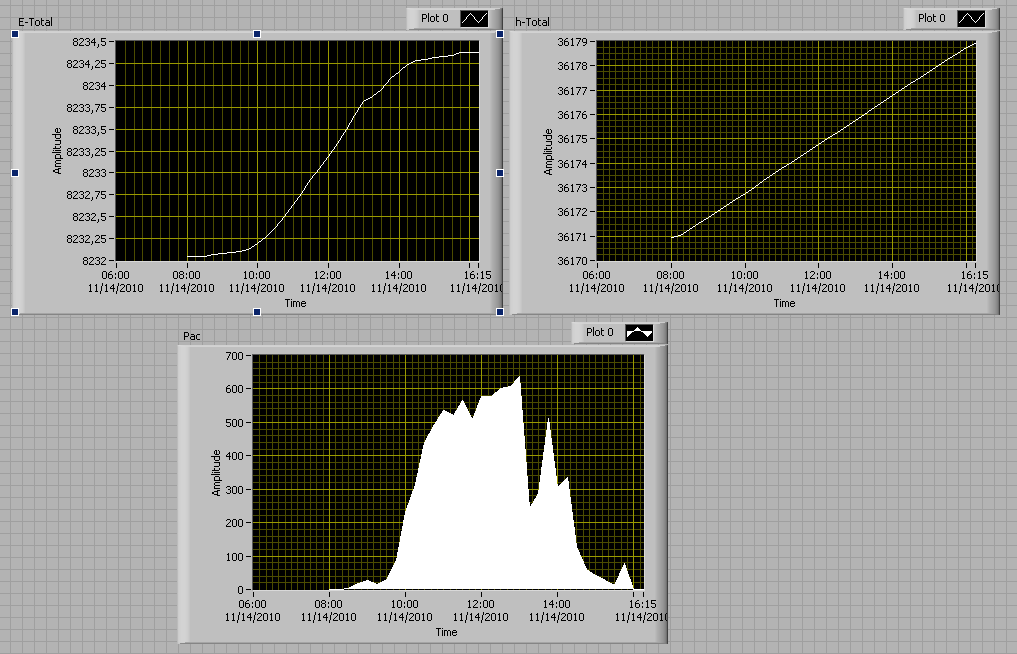This screenshot has width=1017, height=654.
Task: Click the 12:00 marker on Pac X scale
Action: pyautogui.click(x=481, y=604)
